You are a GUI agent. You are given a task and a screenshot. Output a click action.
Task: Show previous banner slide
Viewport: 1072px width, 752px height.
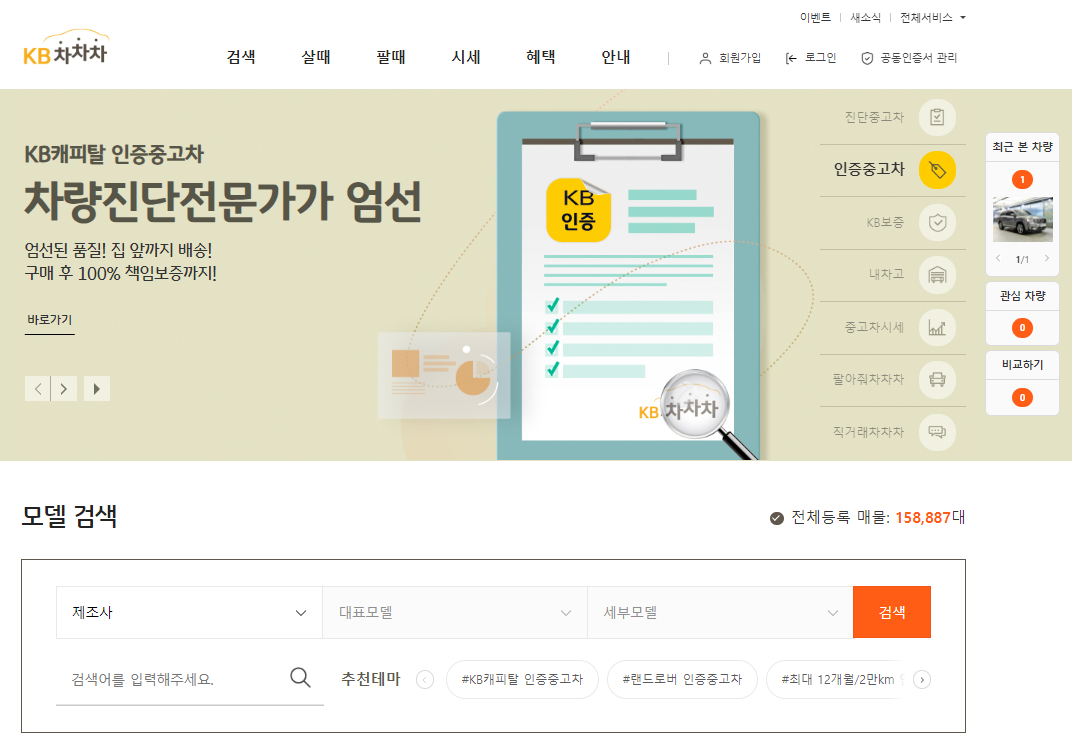click(x=38, y=389)
